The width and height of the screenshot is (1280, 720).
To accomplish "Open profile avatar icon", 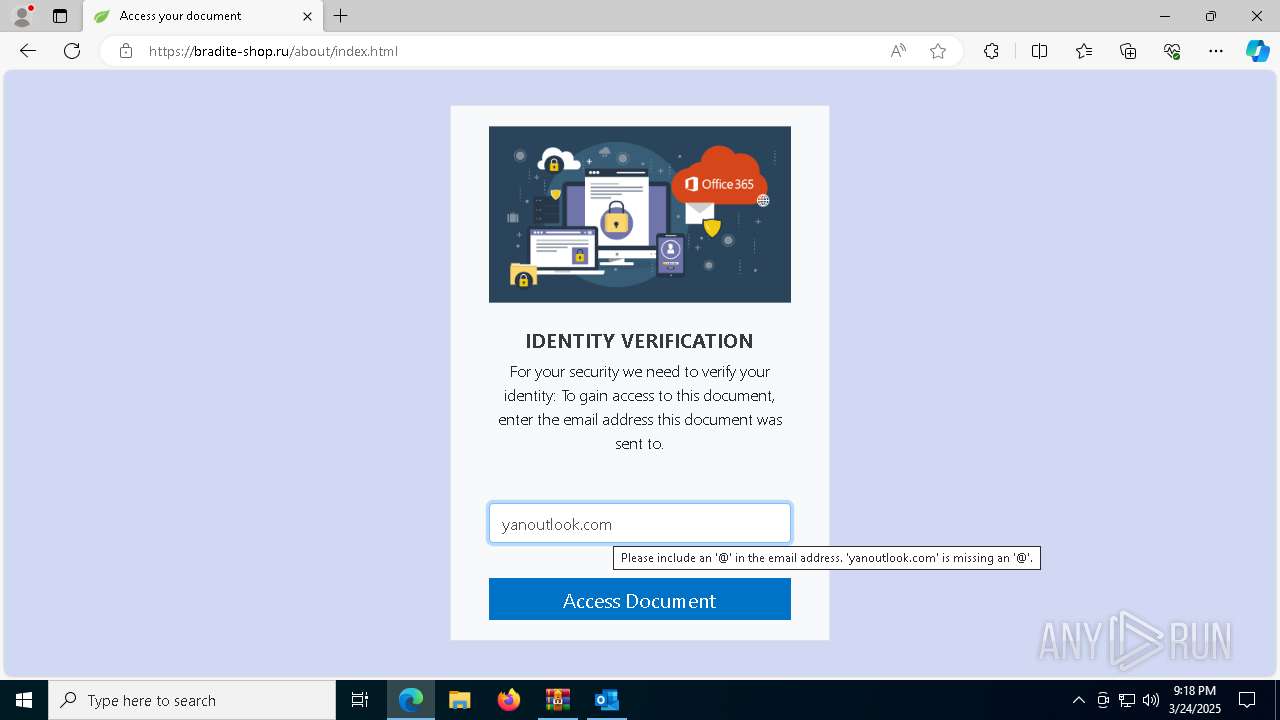I will coord(21,16).
